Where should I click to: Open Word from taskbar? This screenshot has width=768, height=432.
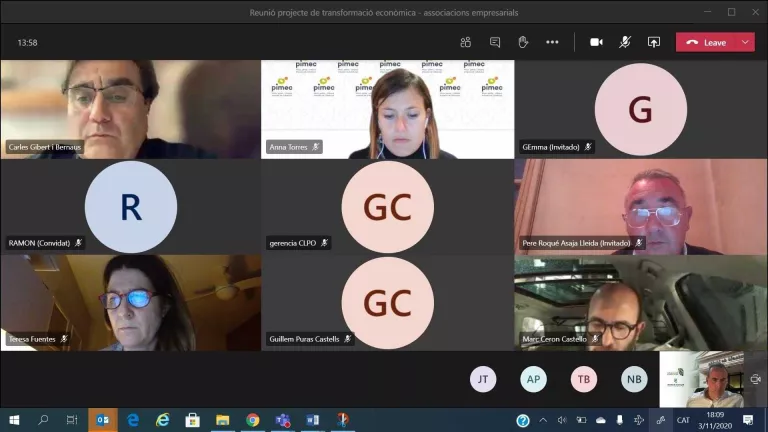[312, 420]
